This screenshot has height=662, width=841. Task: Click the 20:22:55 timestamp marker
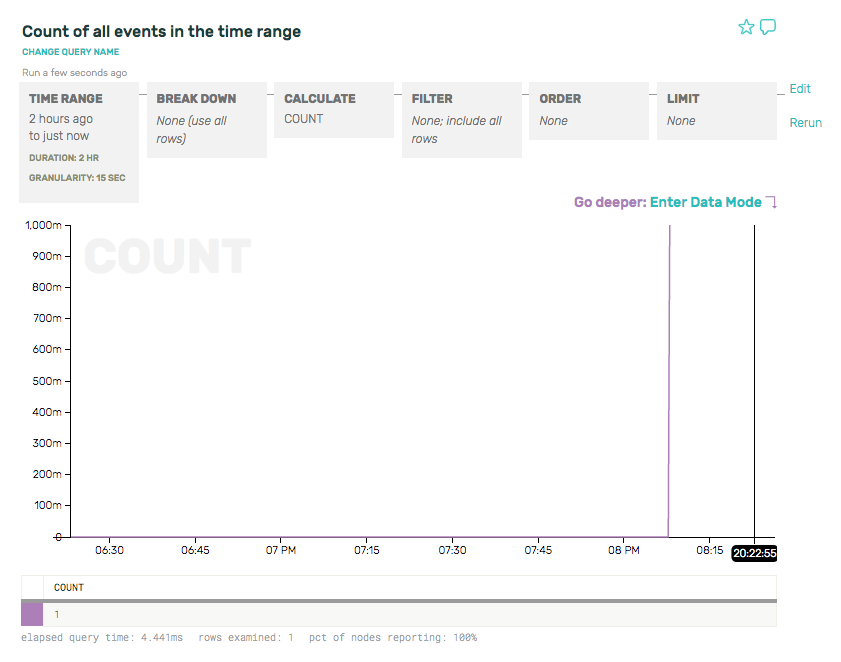[754, 552]
